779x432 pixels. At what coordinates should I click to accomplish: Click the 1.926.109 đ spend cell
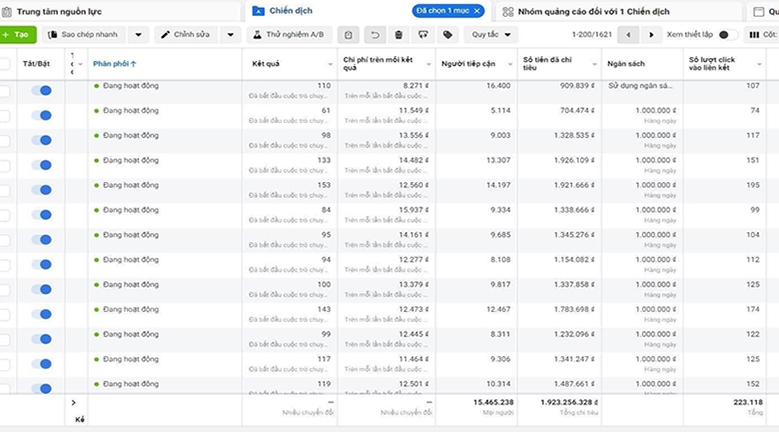point(574,160)
